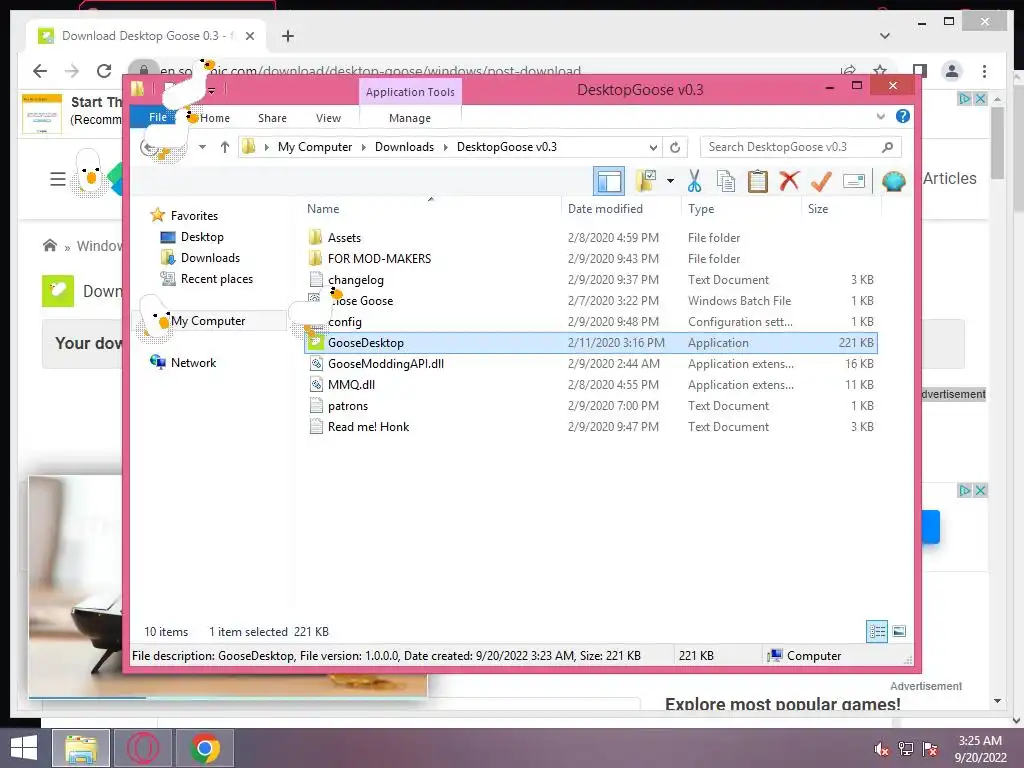
Task: Open File Explorer from taskbar
Action: click(x=81, y=748)
